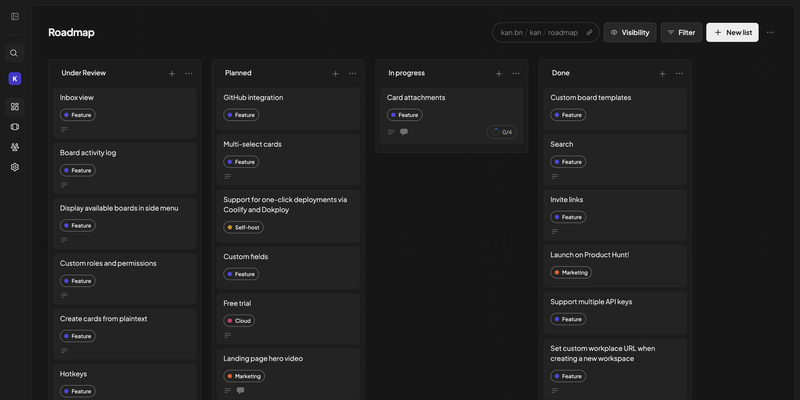
Task: Open the Custom fields card
Action: point(288,268)
